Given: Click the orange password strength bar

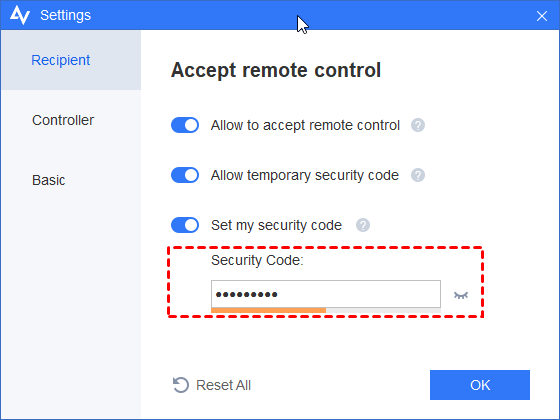Looking at the screenshot, I should [x=269, y=310].
